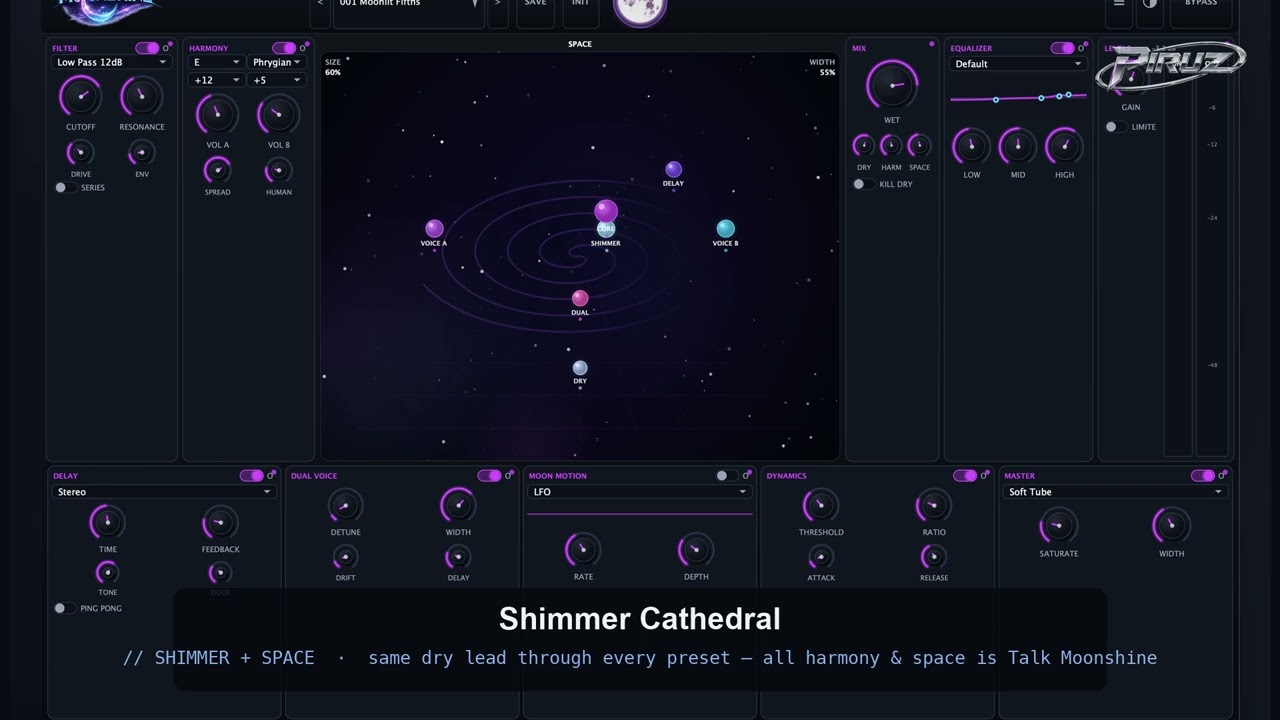The image size is (1280, 720).
Task: Open the LFO Moon Motion dropdown
Action: click(x=639, y=492)
